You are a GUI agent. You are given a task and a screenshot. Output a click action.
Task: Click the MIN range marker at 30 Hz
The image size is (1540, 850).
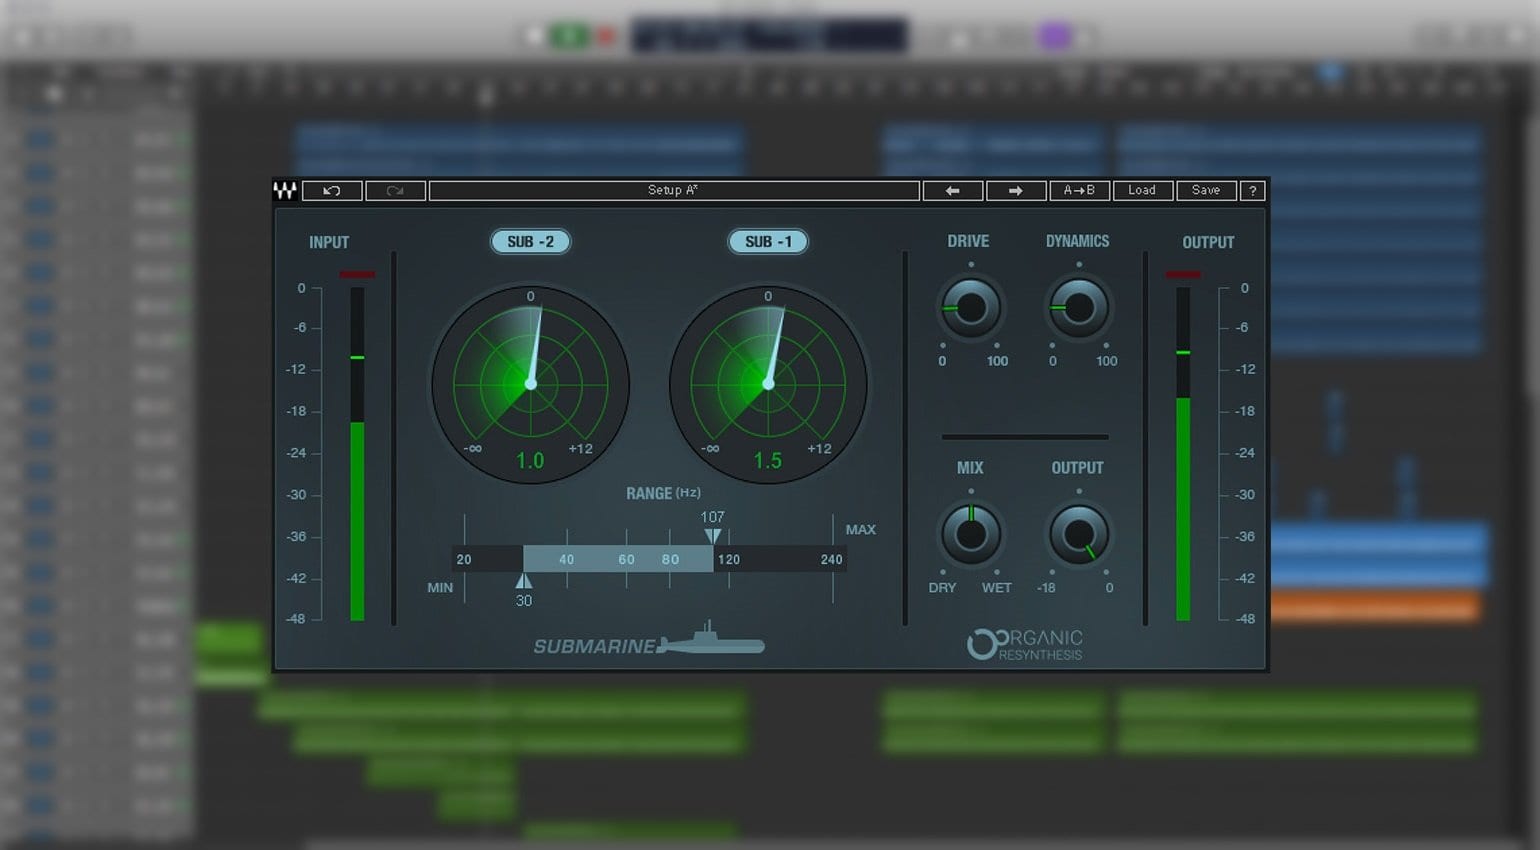tap(522, 580)
